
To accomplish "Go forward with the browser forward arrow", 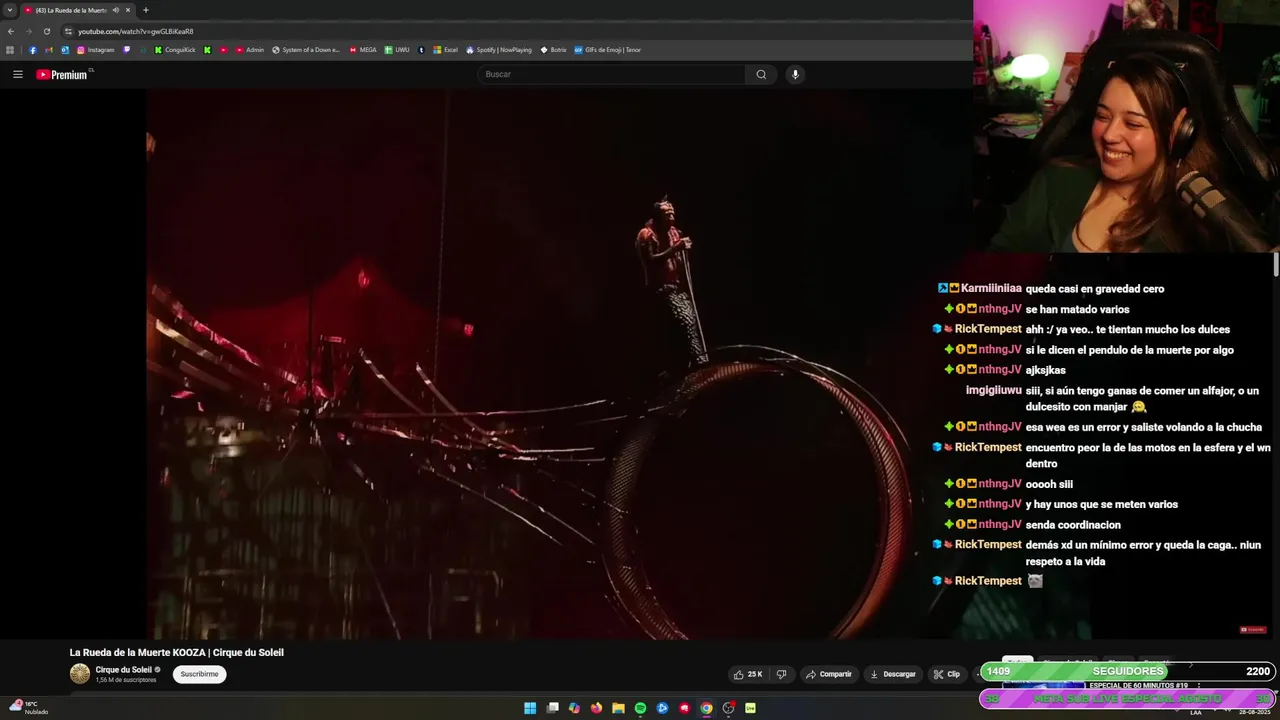I will click(28, 31).
